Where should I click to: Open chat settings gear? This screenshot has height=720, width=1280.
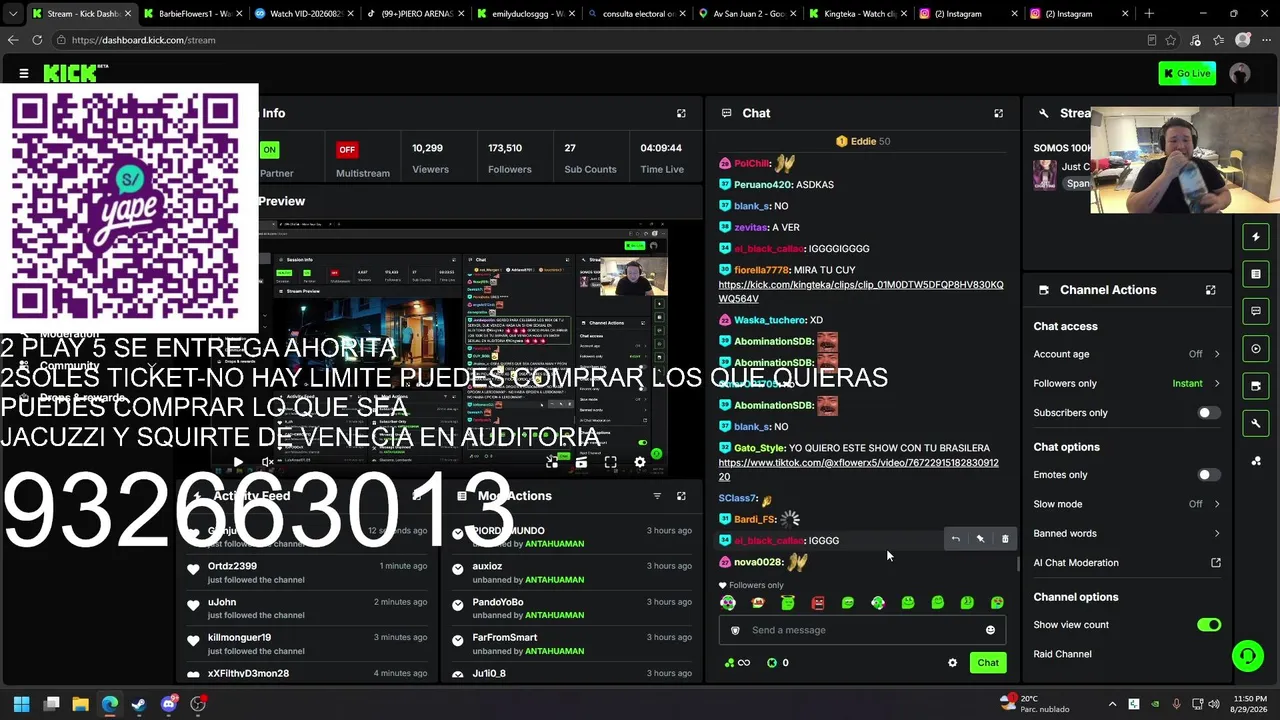click(x=952, y=663)
